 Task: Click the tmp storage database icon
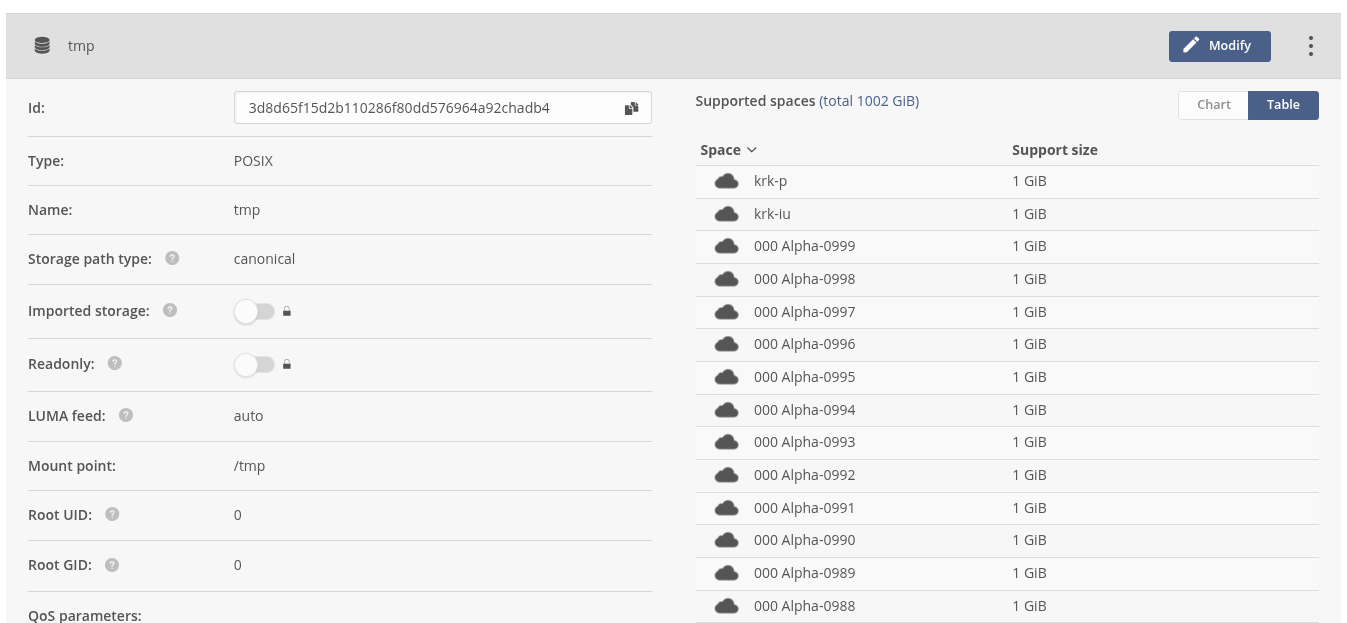(x=42, y=46)
